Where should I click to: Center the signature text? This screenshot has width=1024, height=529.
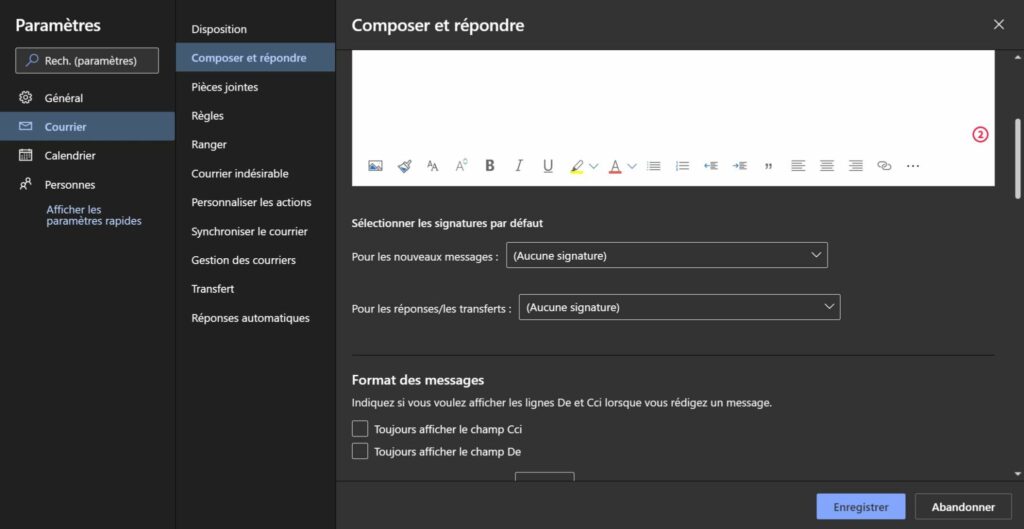(827, 166)
